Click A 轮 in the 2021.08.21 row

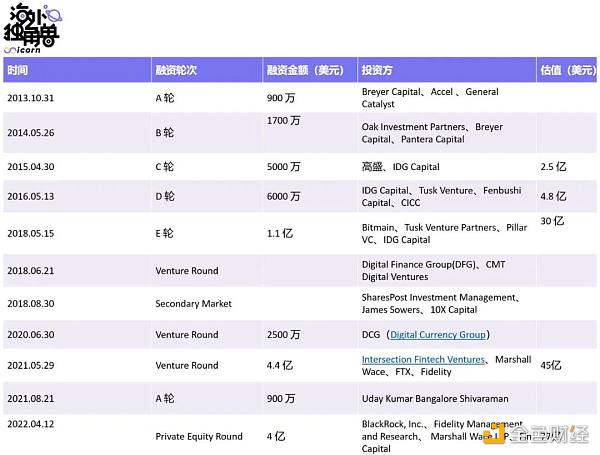(165, 398)
